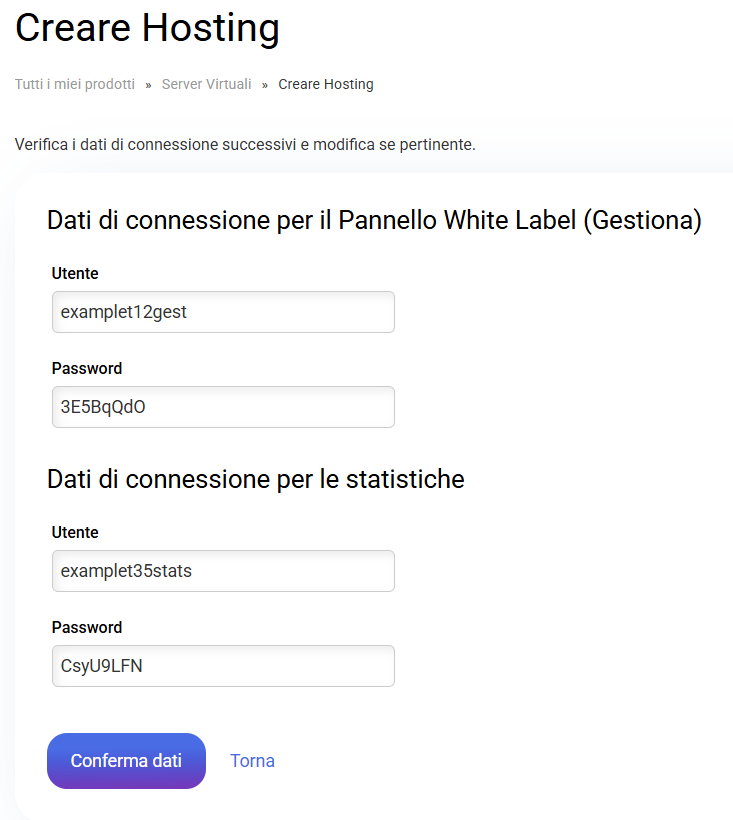The width and height of the screenshot is (733, 820).
Task: Click the » separator after 'Tutti i miei prodotti'
Action: [x=148, y=85]
